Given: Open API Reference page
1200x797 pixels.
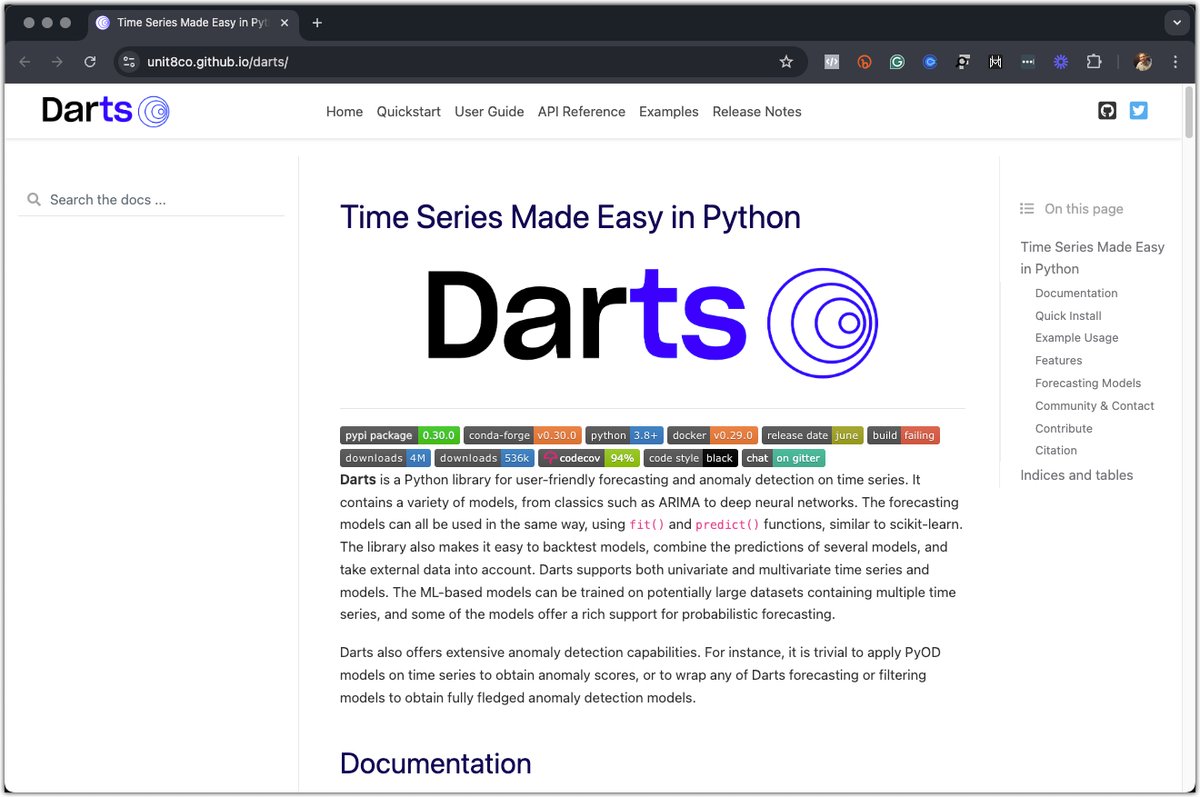Looking at the screenshot, I should [581, 112].
